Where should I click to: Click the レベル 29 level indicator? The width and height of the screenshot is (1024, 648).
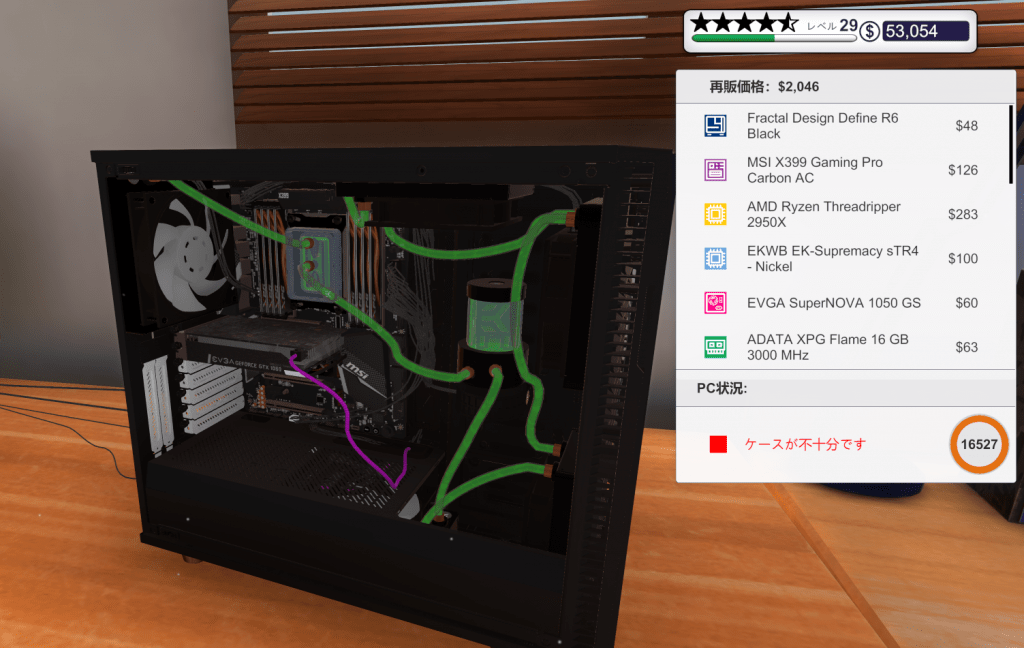coord(832,26)
